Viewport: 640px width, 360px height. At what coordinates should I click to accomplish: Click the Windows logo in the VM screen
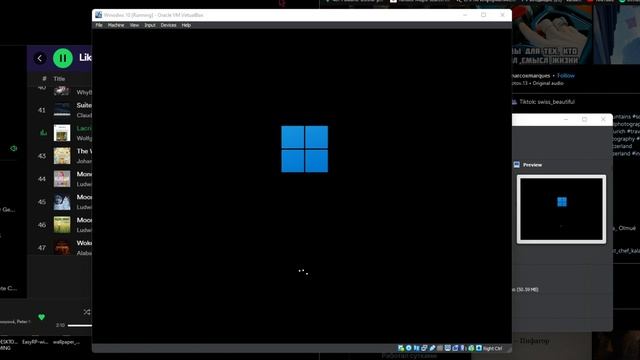click(304, 149)
